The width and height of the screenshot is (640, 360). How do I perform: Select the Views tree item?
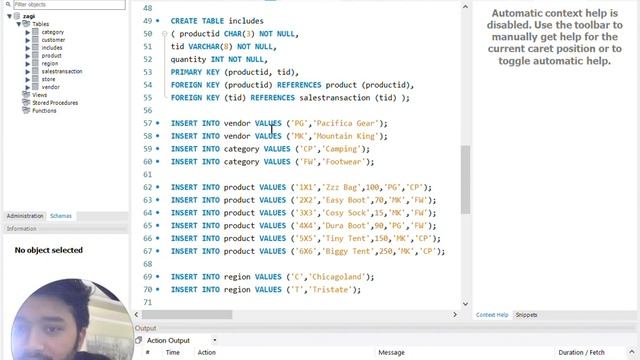click(x=40, y=95)
